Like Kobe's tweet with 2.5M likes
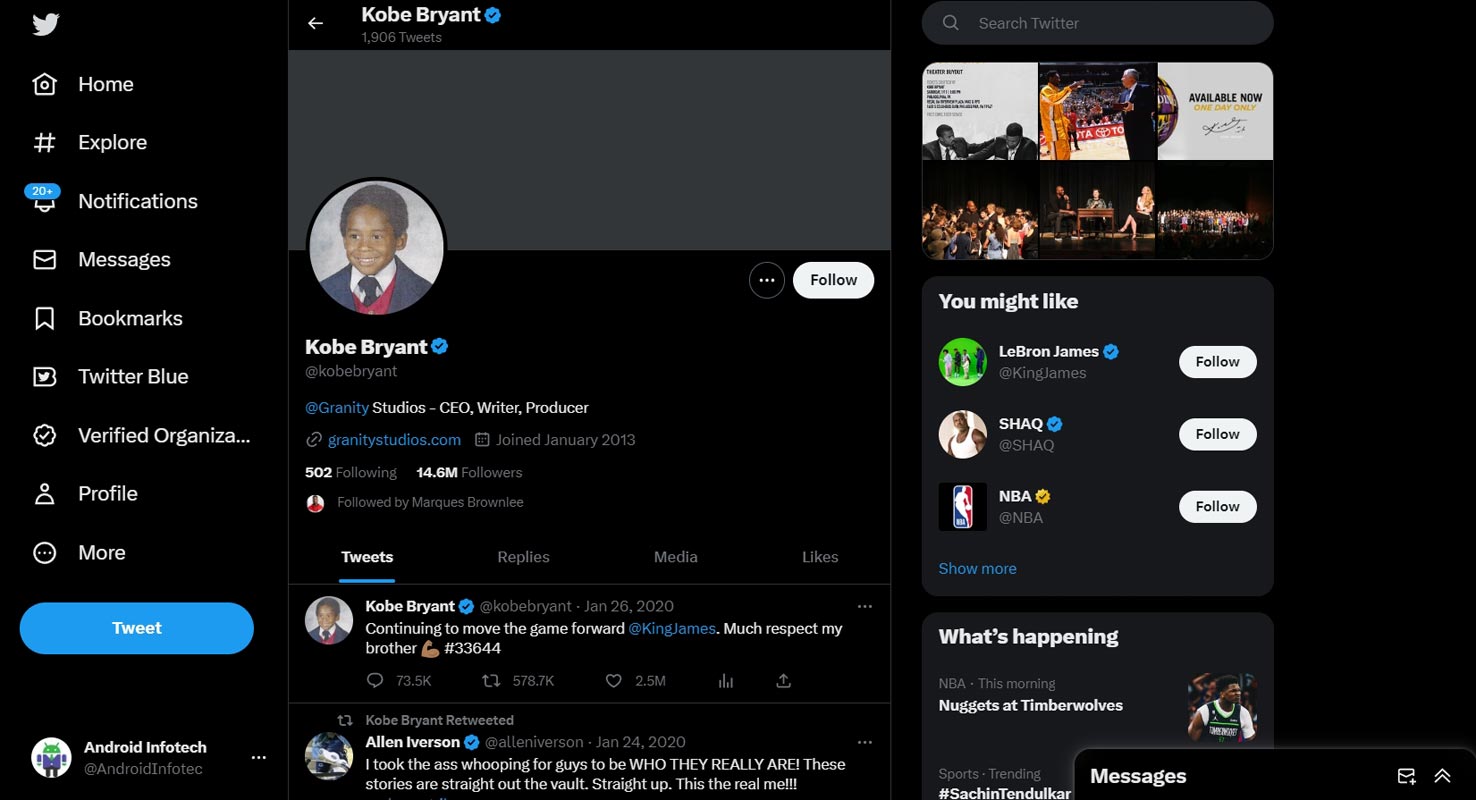 click(x=614, y=681)
